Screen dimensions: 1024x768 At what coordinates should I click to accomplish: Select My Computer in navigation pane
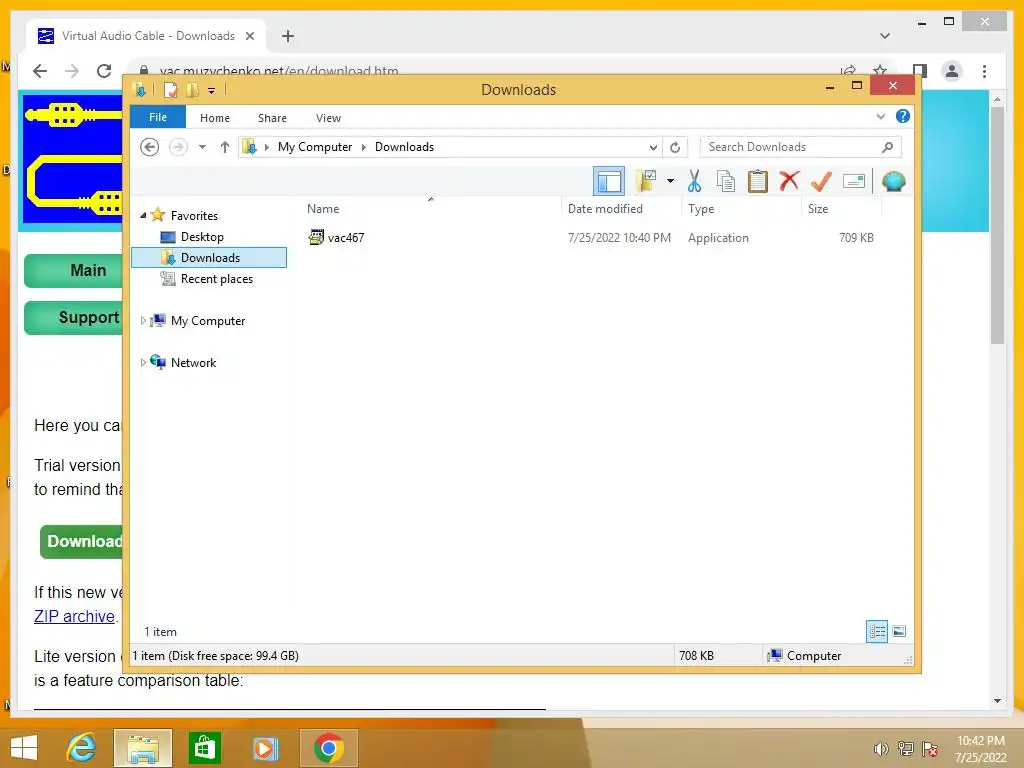(x=208, y=321)
